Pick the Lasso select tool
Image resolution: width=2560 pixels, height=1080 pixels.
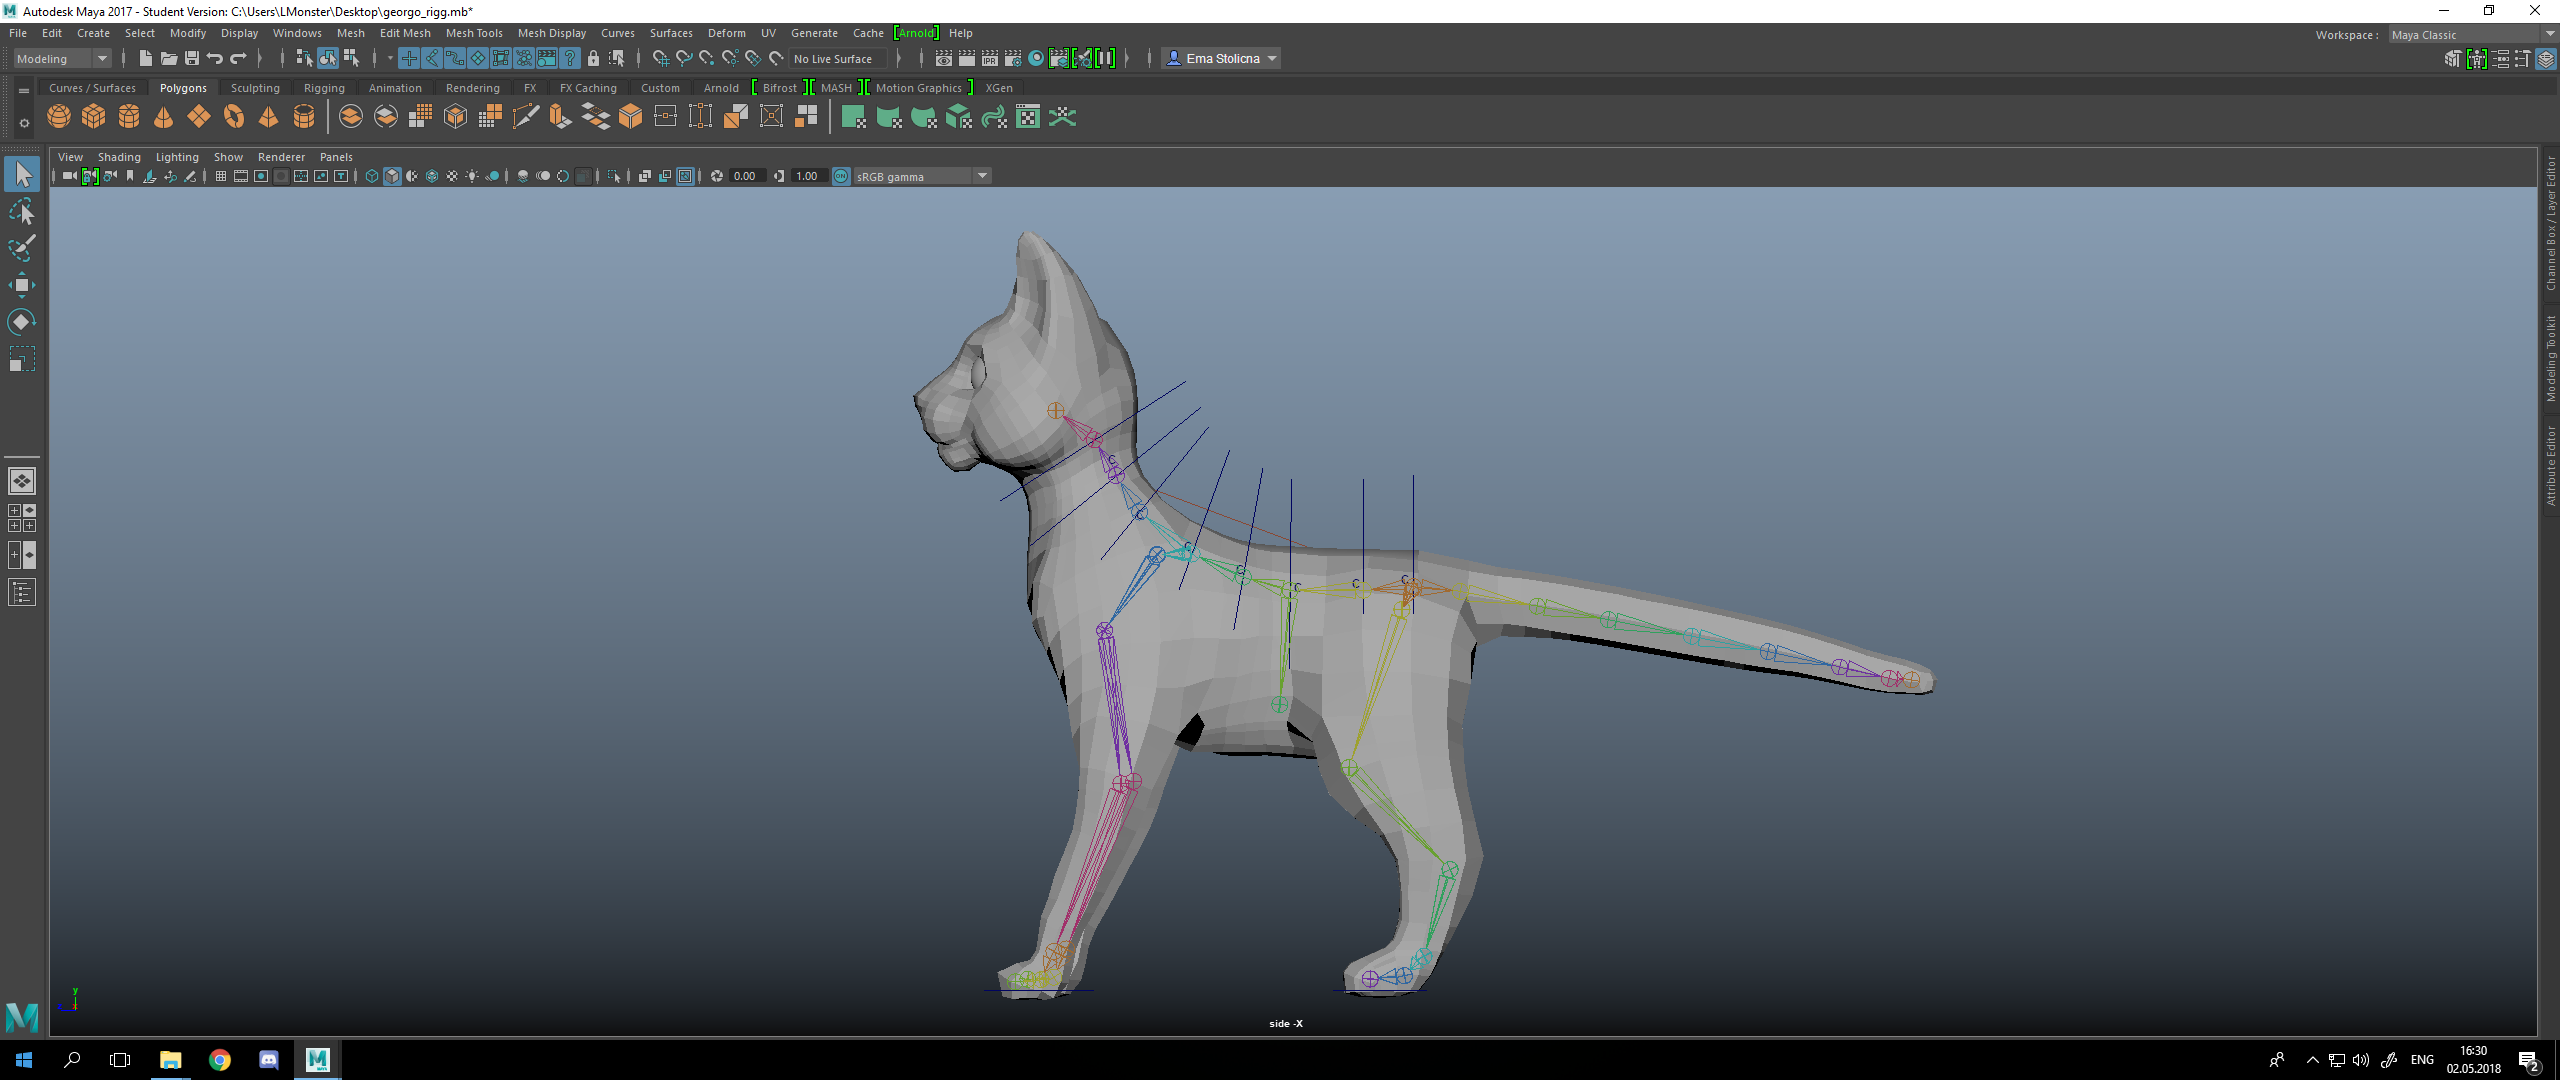21,211
